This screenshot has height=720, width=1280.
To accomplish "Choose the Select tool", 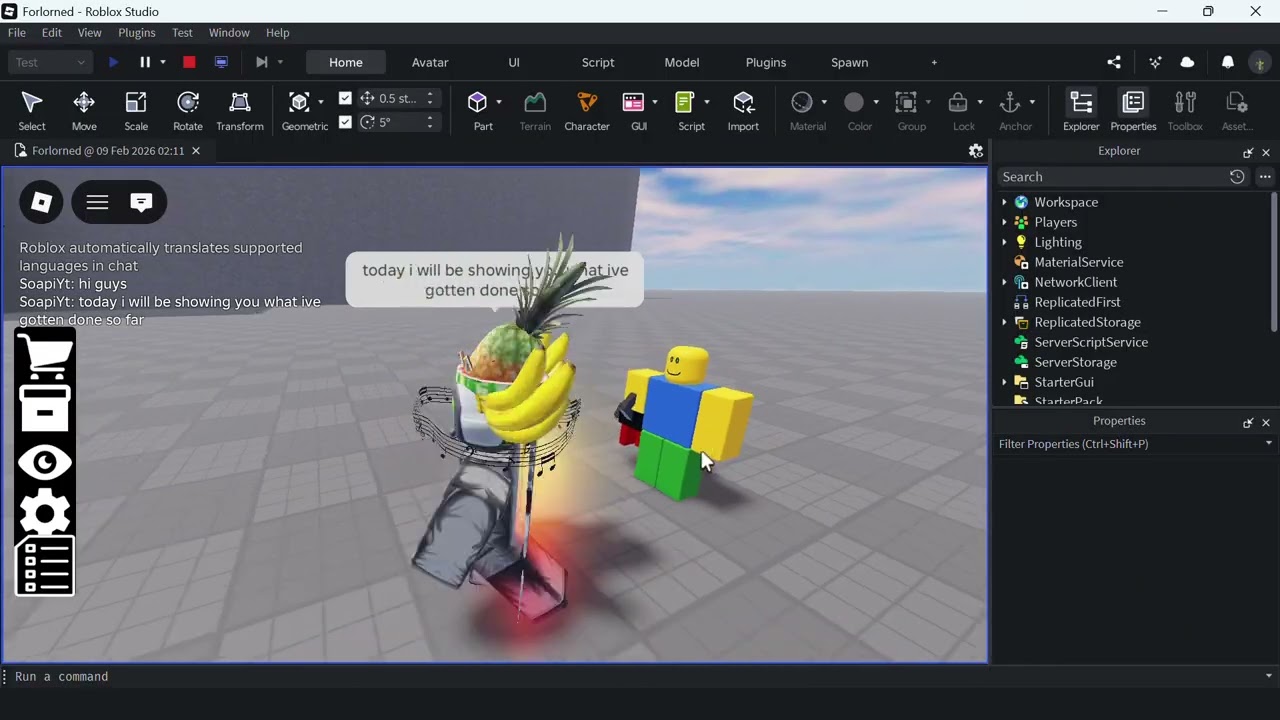I will (32, 111).
